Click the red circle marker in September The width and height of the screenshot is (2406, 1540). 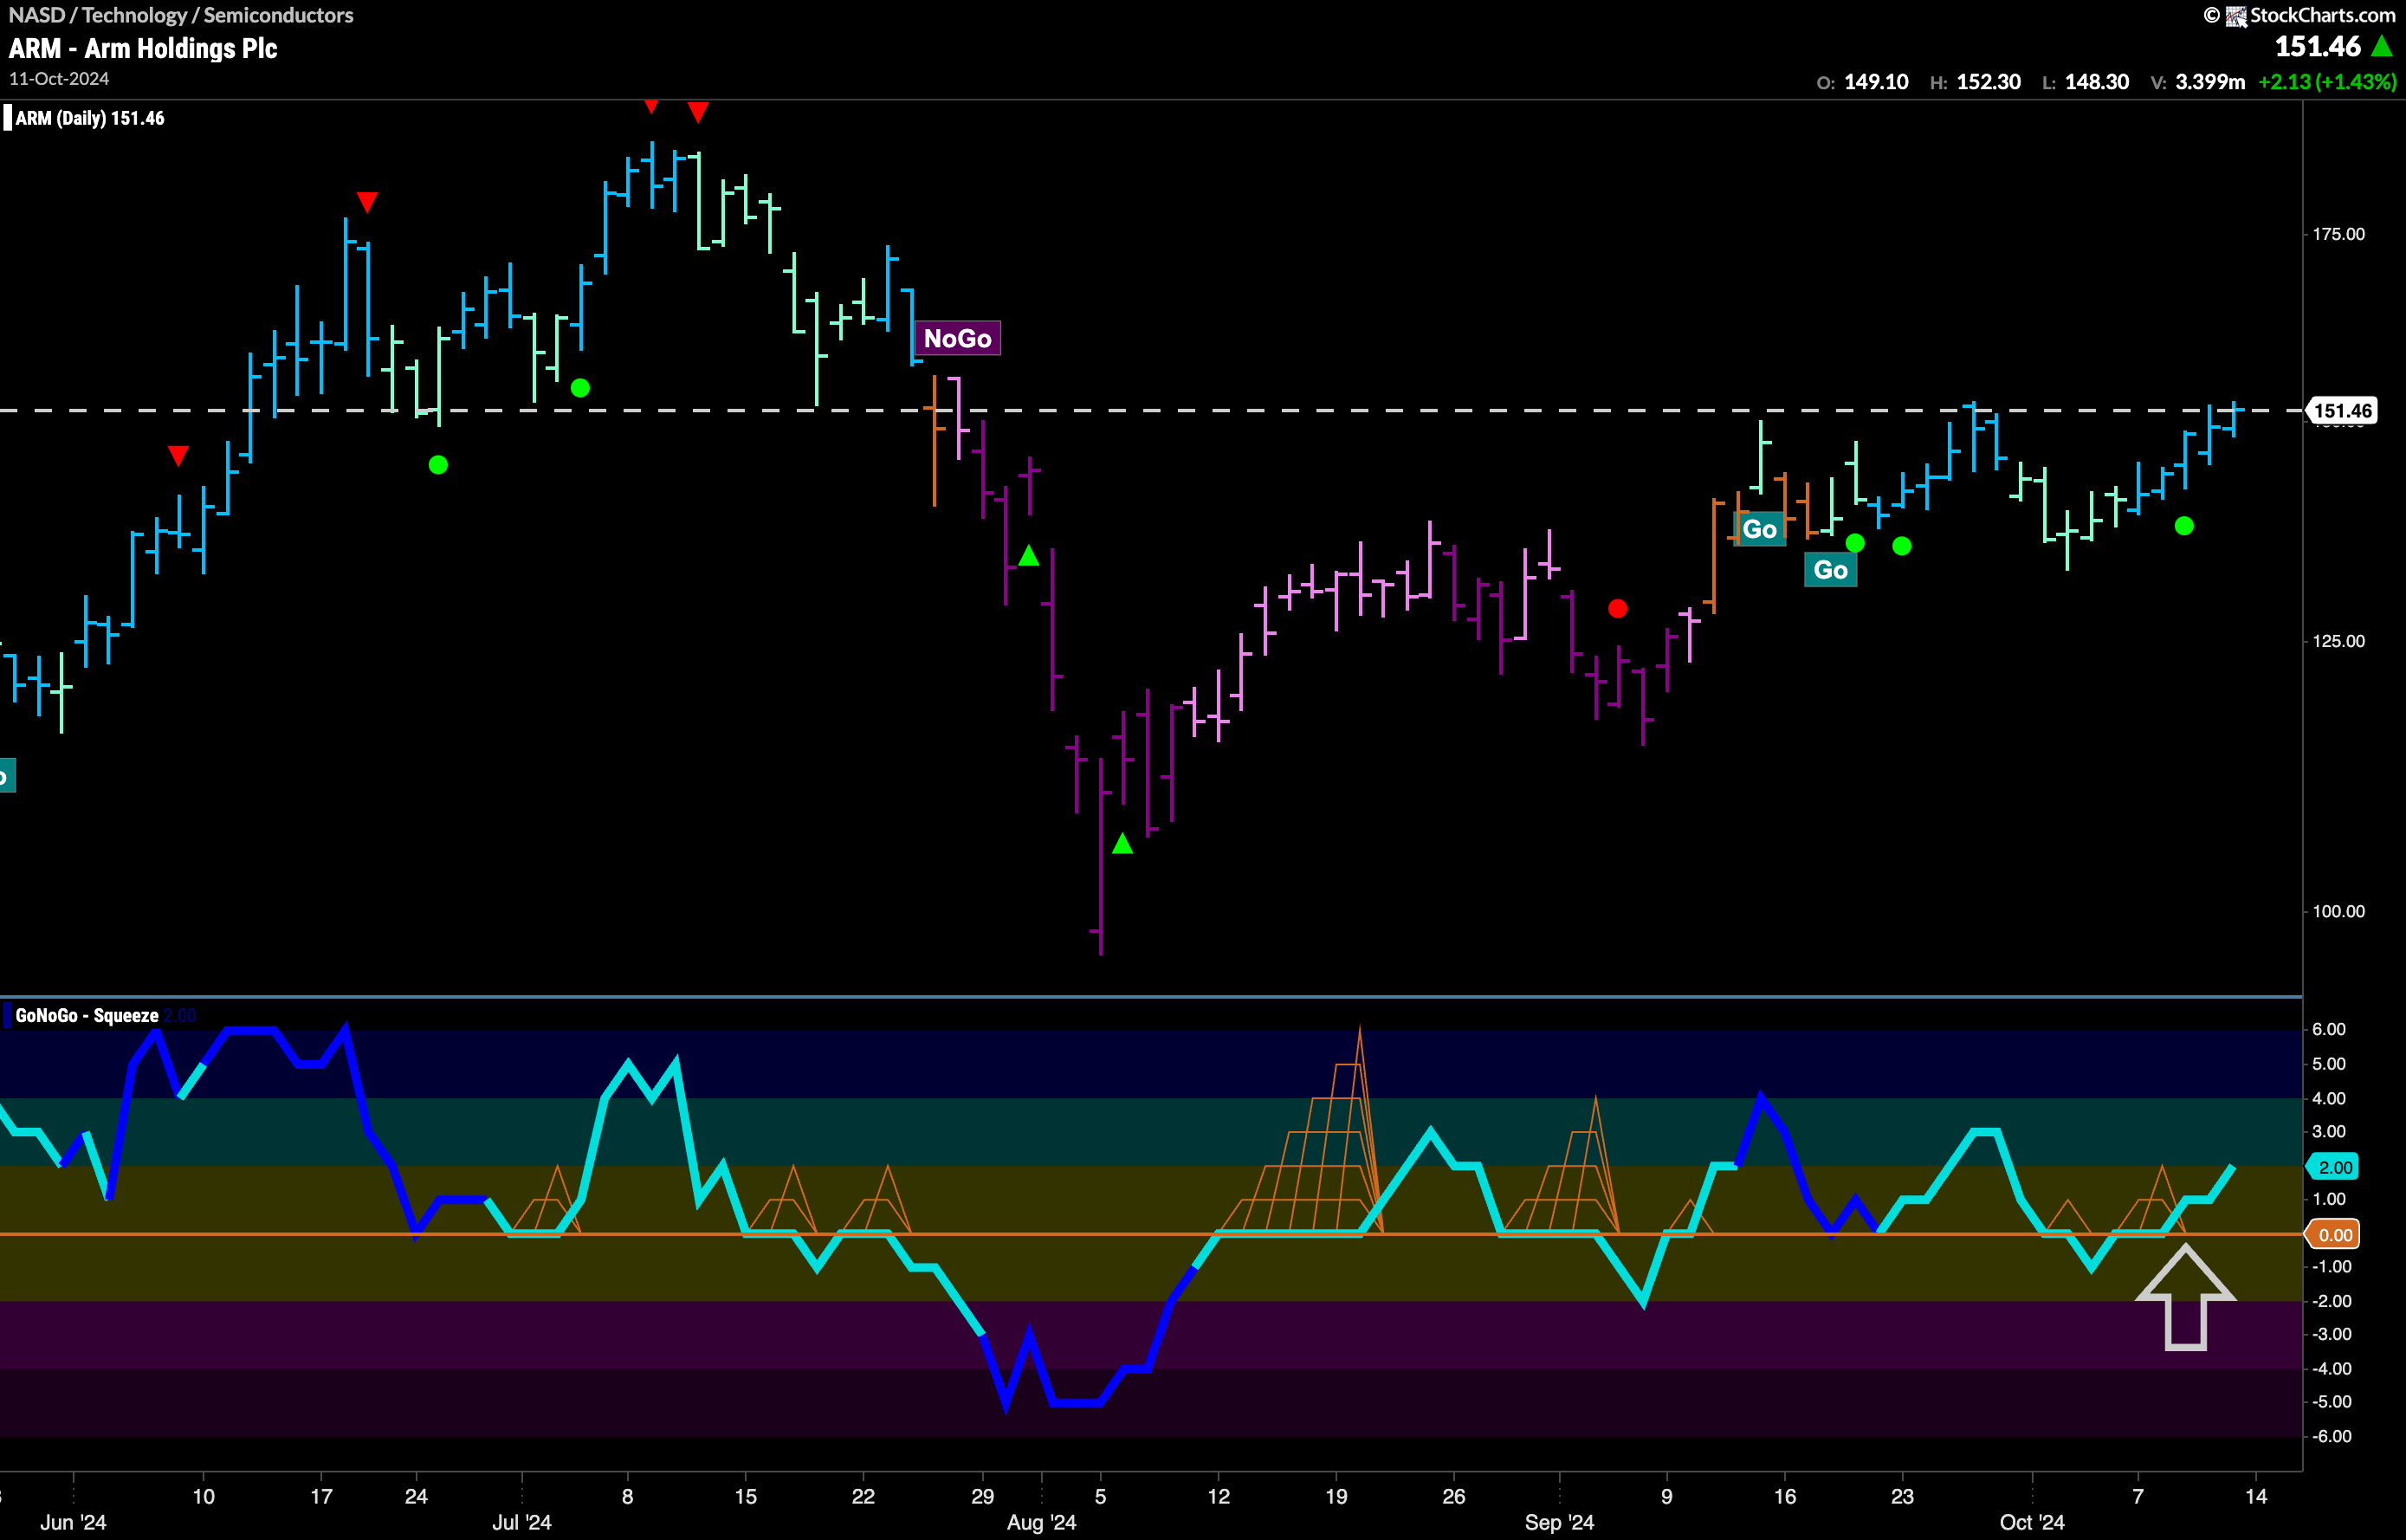pos(1617,608)
